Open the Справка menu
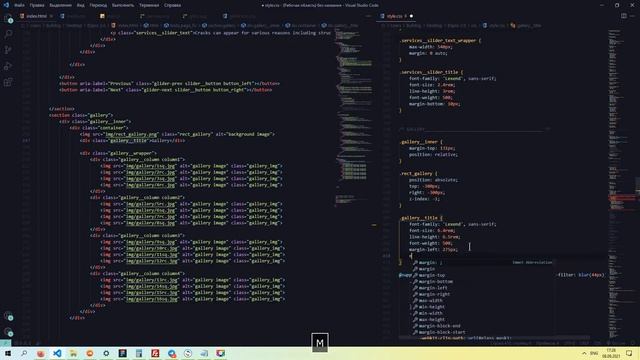The image size is (640, 360). coord(173,5)
